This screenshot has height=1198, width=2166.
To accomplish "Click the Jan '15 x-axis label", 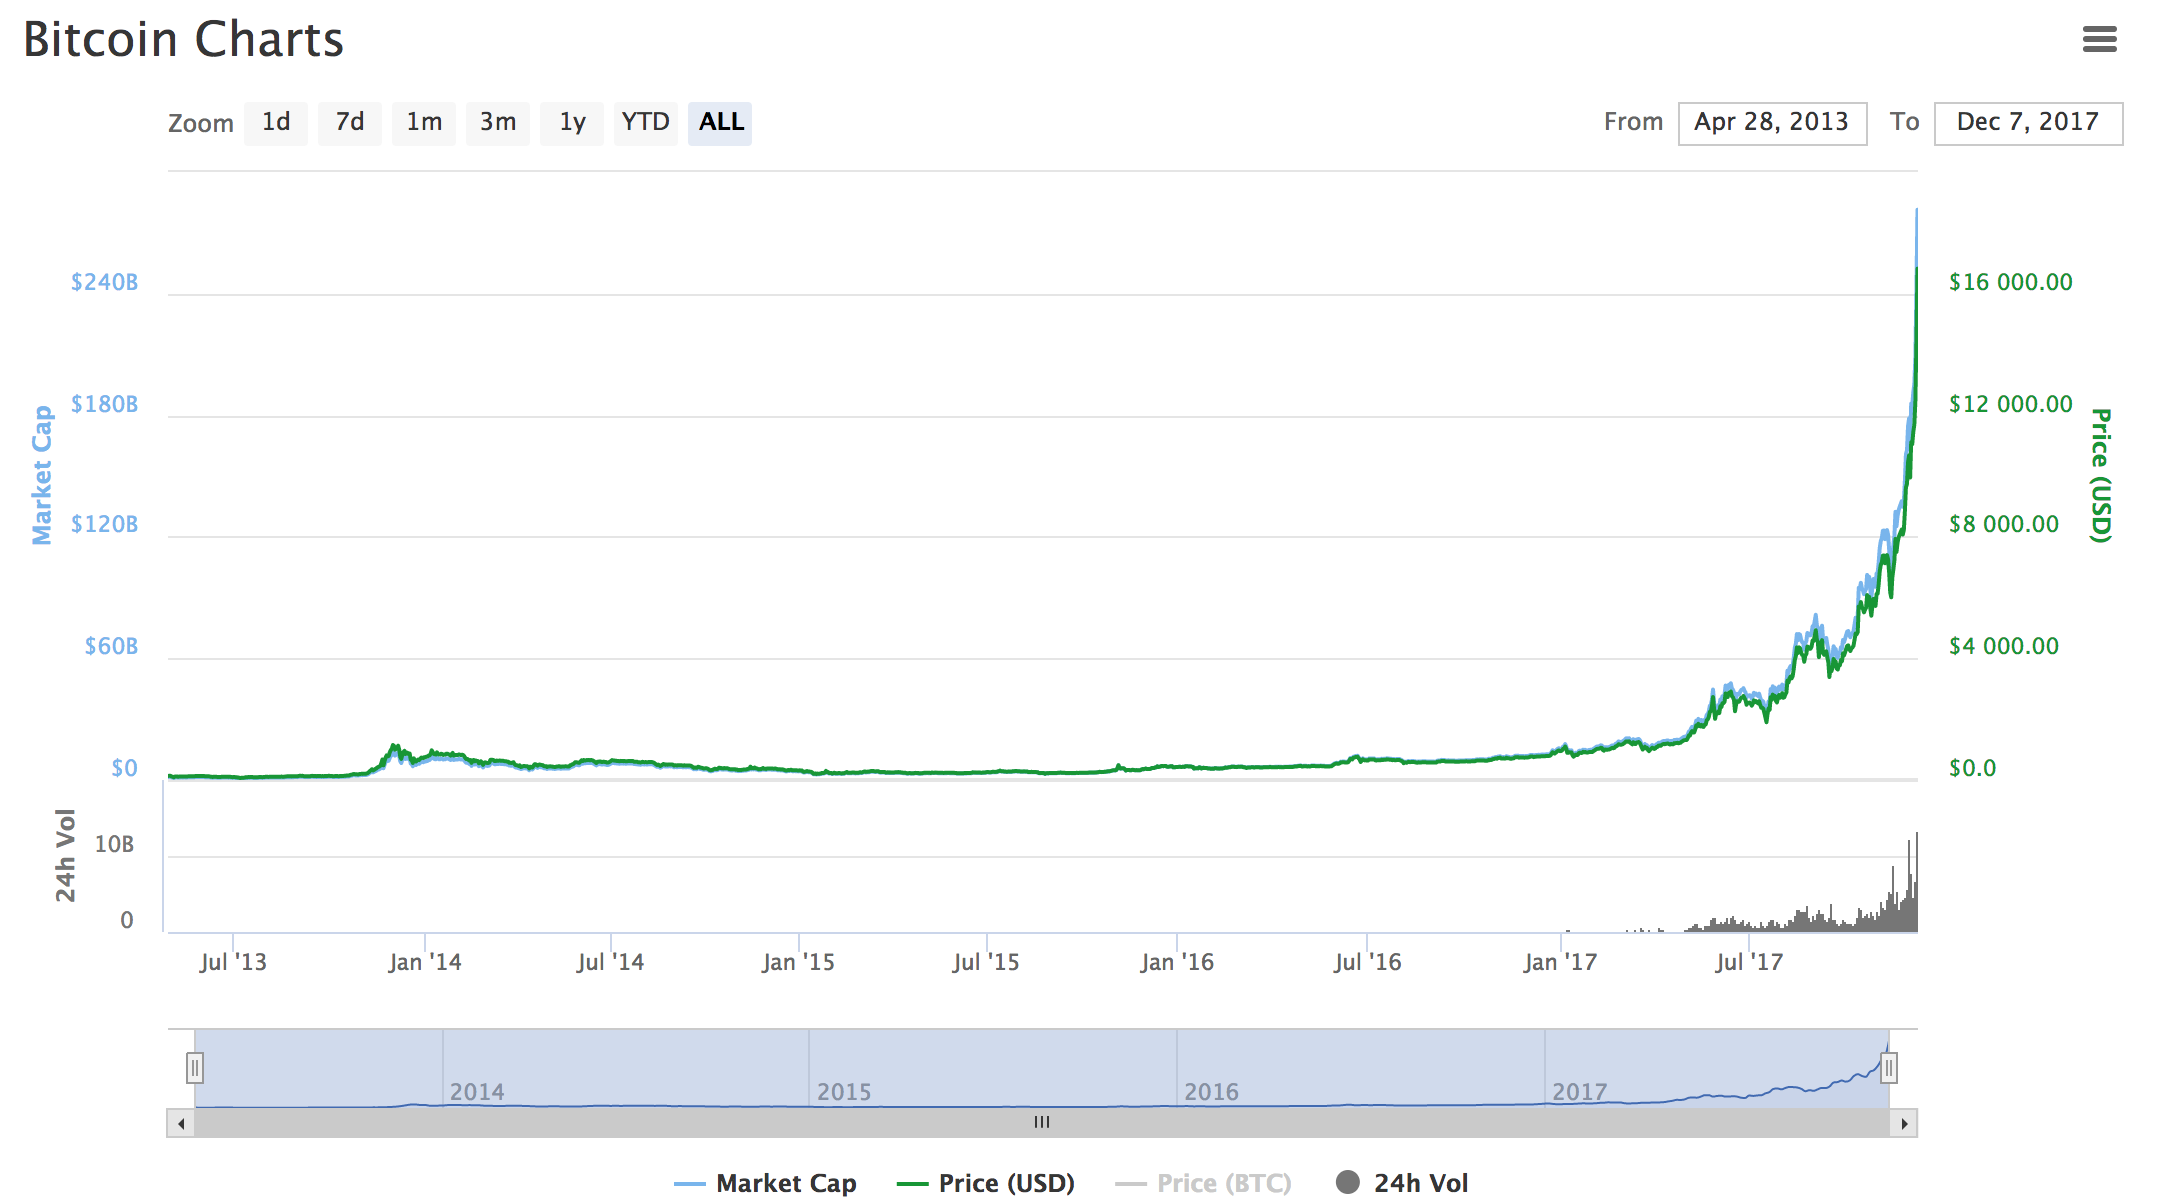I will click(798, 962).
